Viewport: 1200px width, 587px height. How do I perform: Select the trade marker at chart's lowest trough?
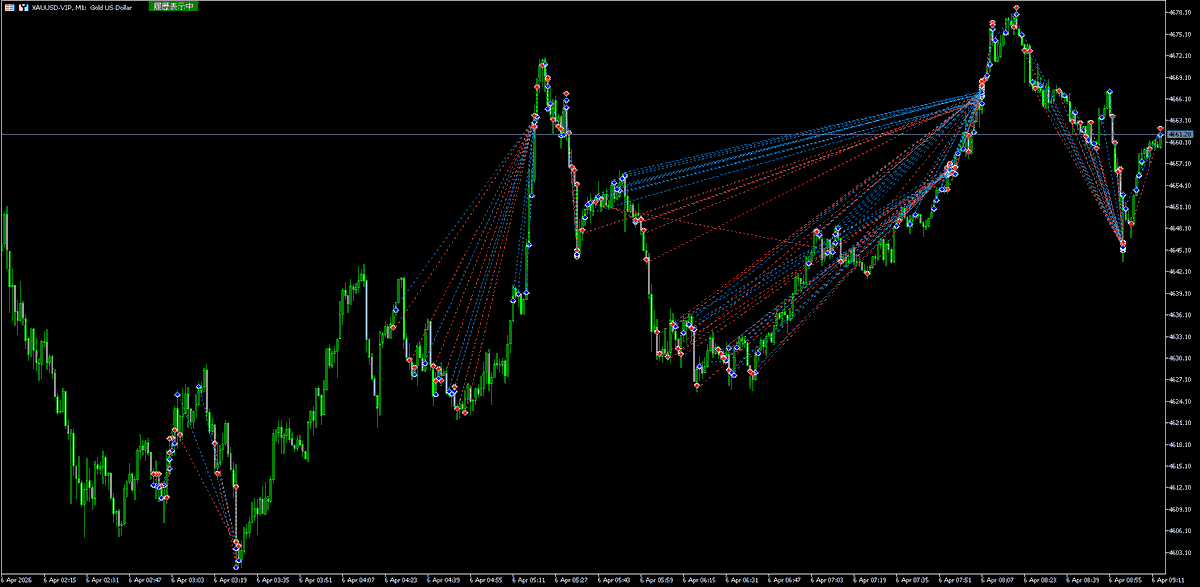[237, 567]
